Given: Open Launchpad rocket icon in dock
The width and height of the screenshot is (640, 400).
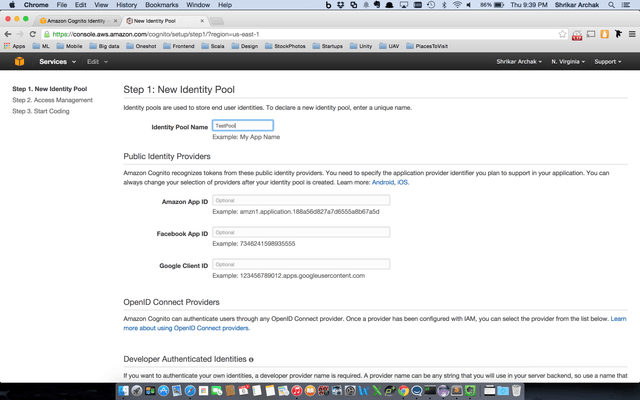Looking at the screenshot, I should point(137,391).
